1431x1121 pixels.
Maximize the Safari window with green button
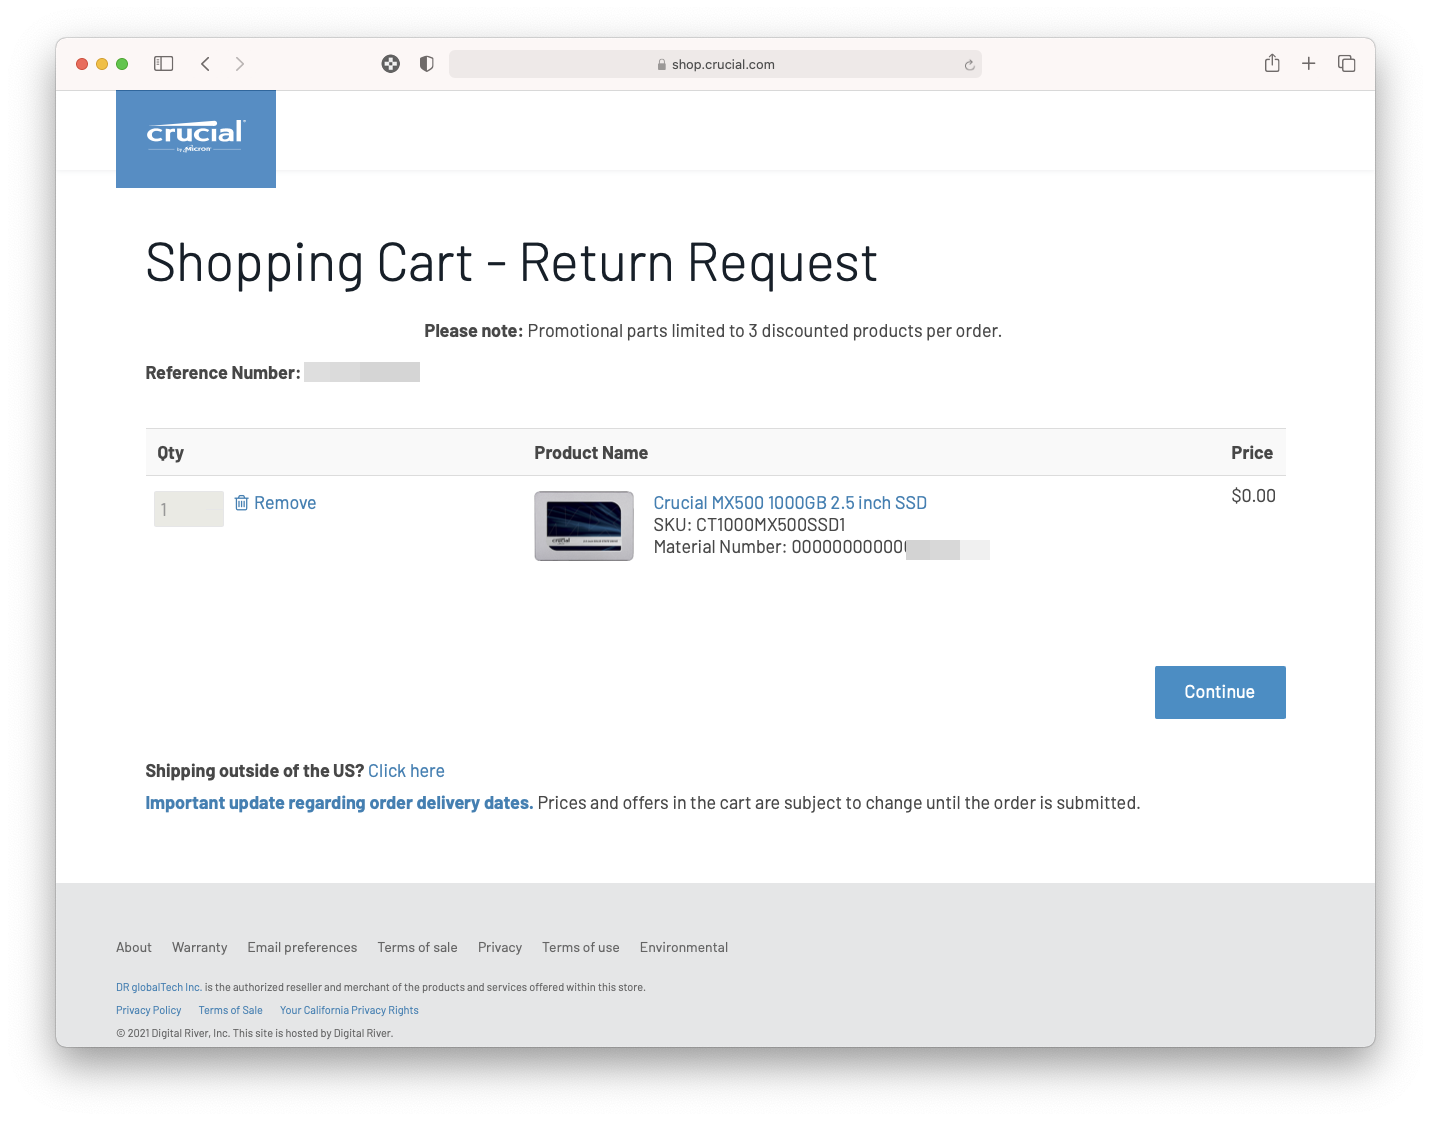coord(122,64)
